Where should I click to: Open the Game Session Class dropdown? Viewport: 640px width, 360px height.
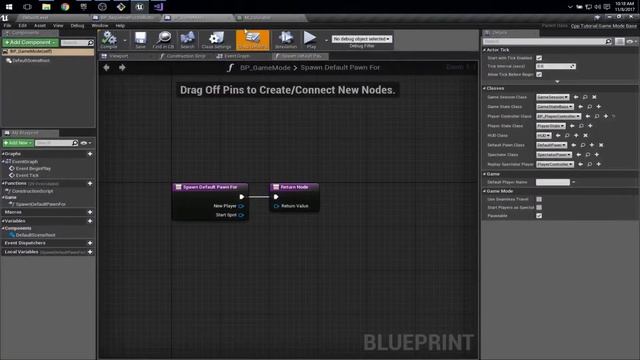pos(552,97)
